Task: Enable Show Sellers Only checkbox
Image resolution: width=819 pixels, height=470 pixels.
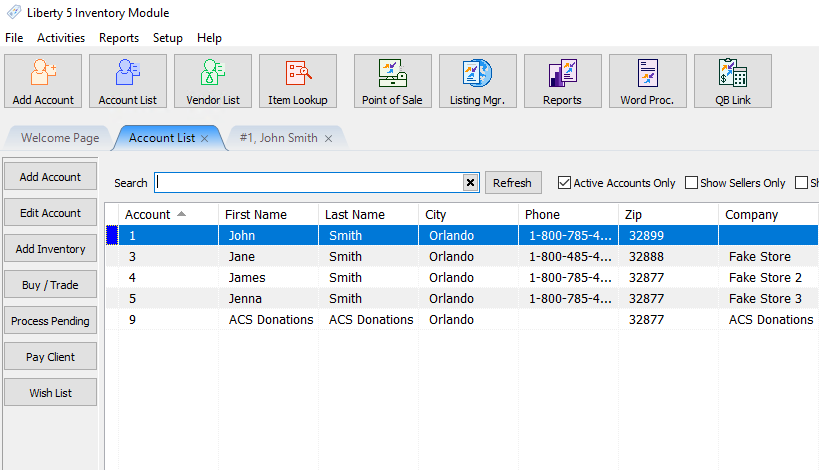Action: click(x=691, y=183)
